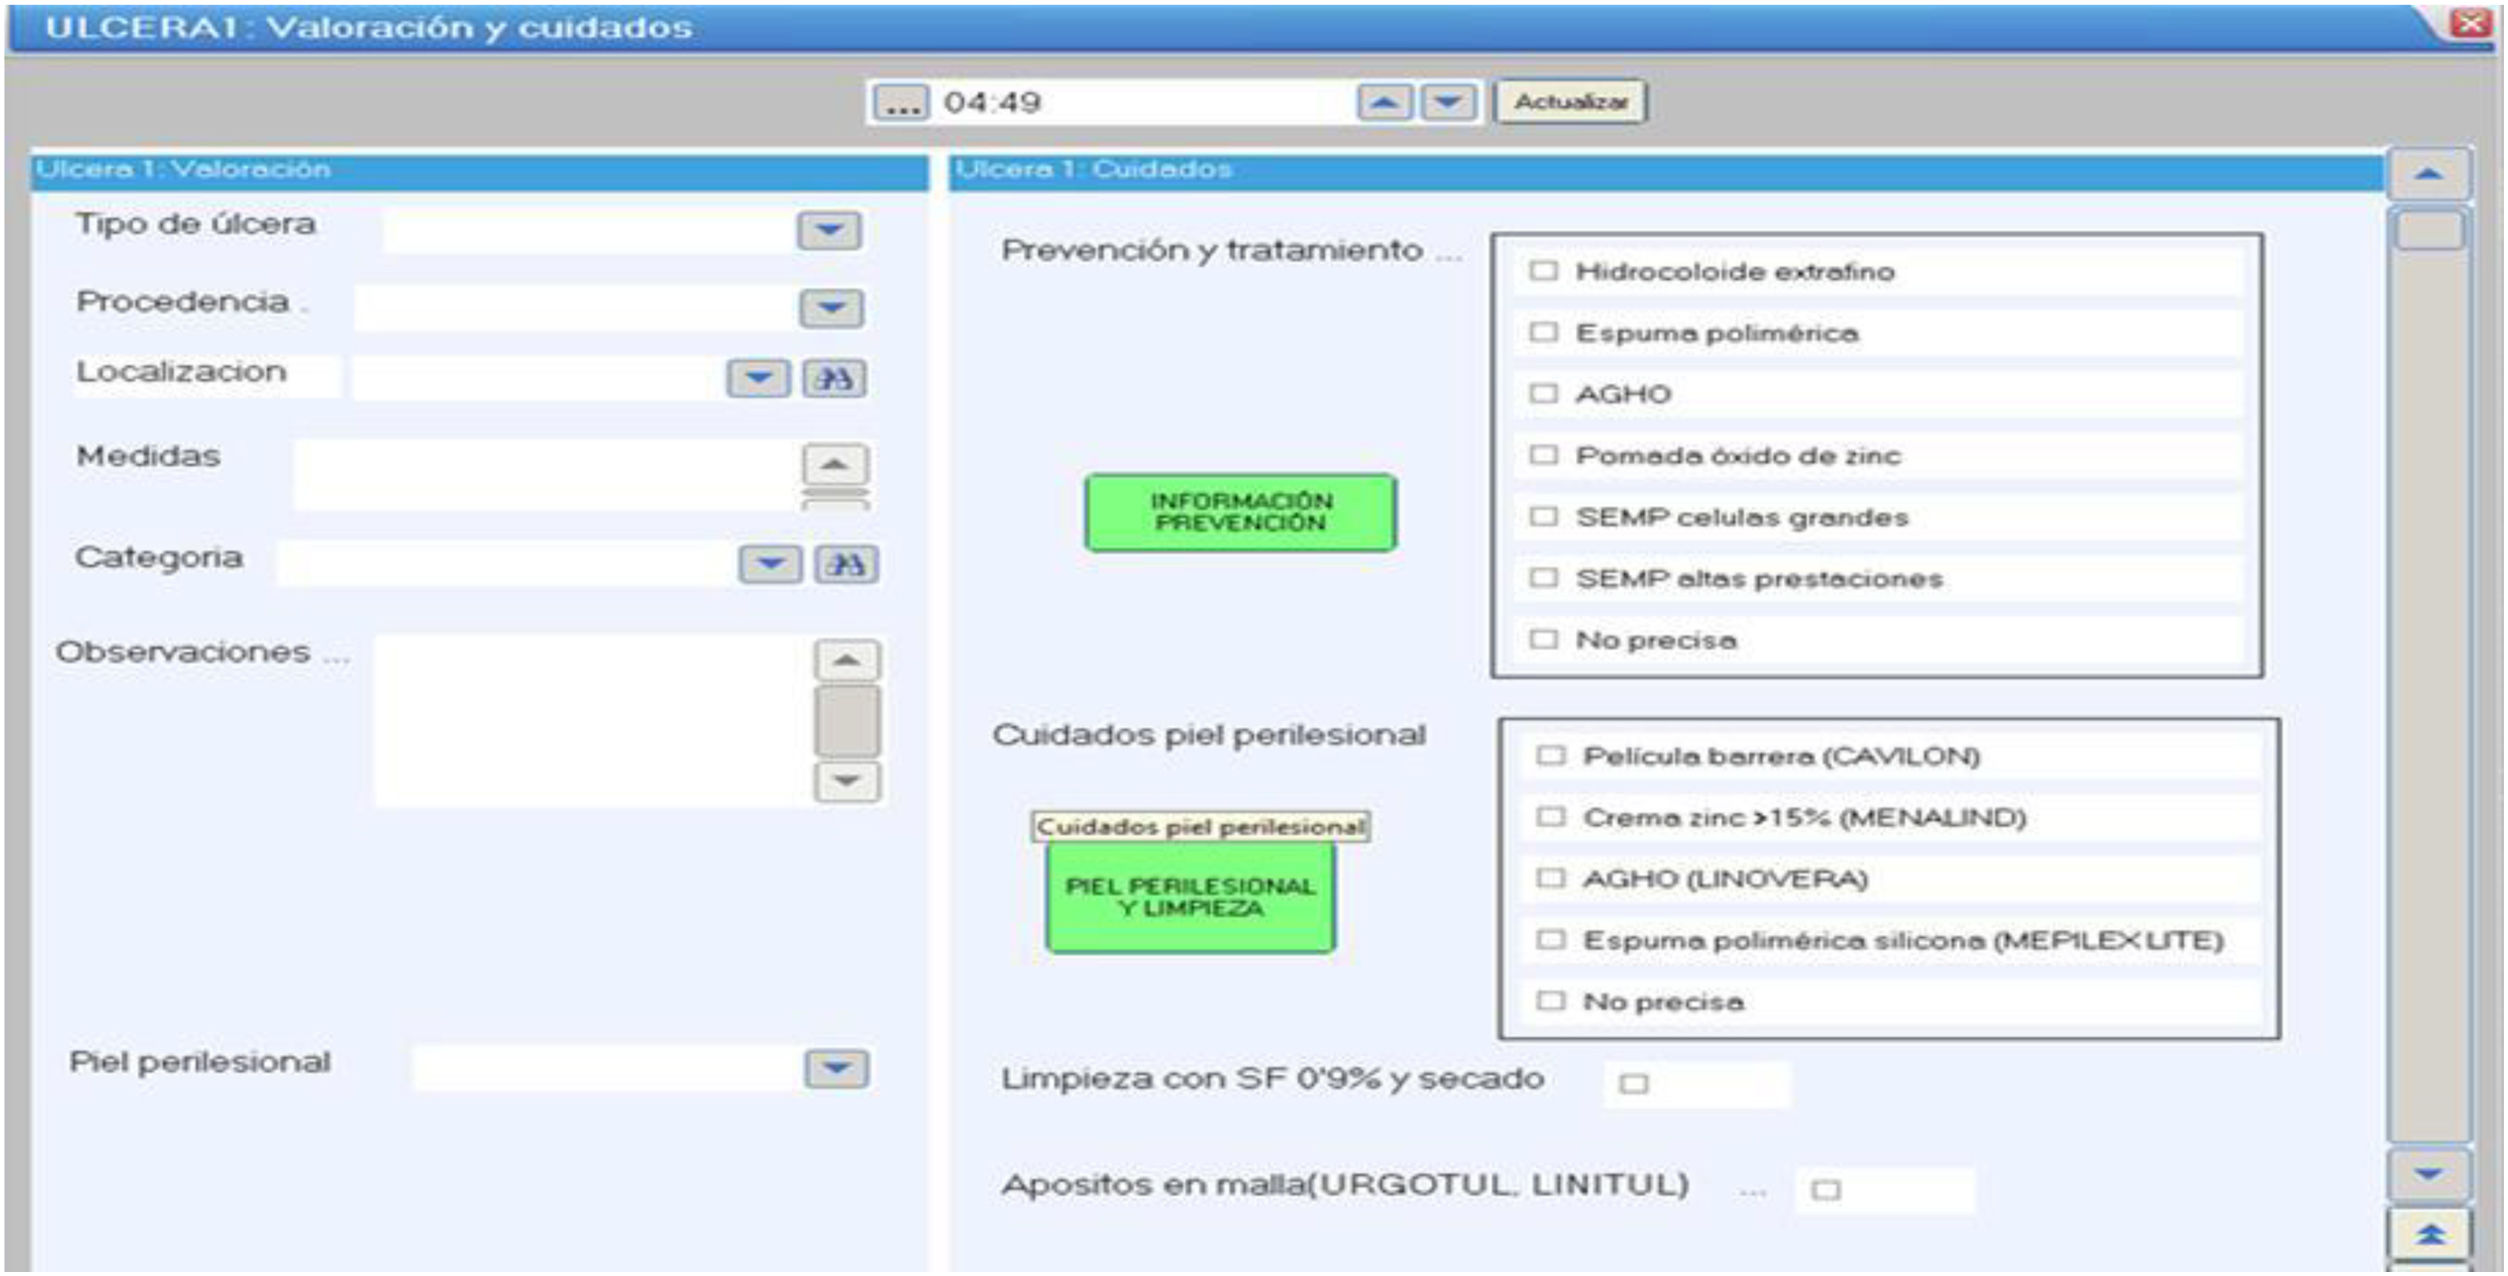Tick Limpieza con SF 0'9% y secado

click(x=1633, y=1083)
